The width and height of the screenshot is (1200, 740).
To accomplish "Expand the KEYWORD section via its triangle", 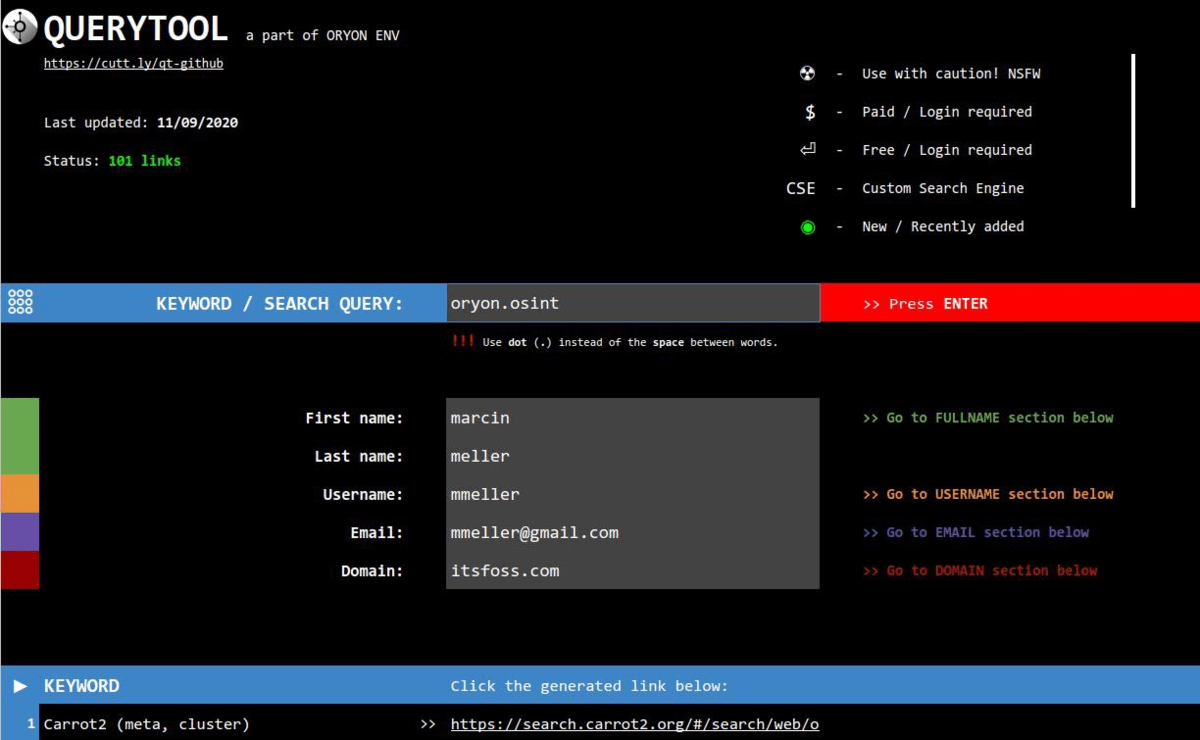I will point(19,686).
